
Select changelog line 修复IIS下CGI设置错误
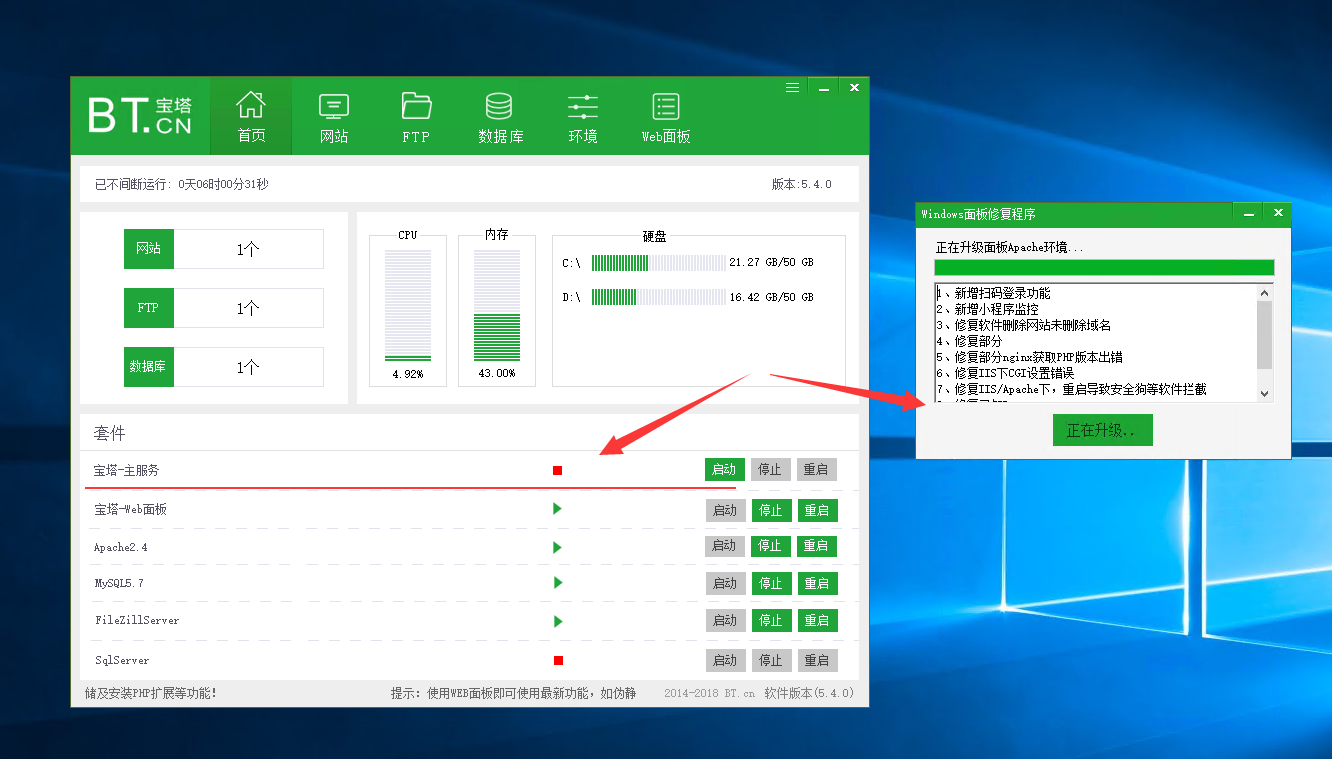(1005, 373)
